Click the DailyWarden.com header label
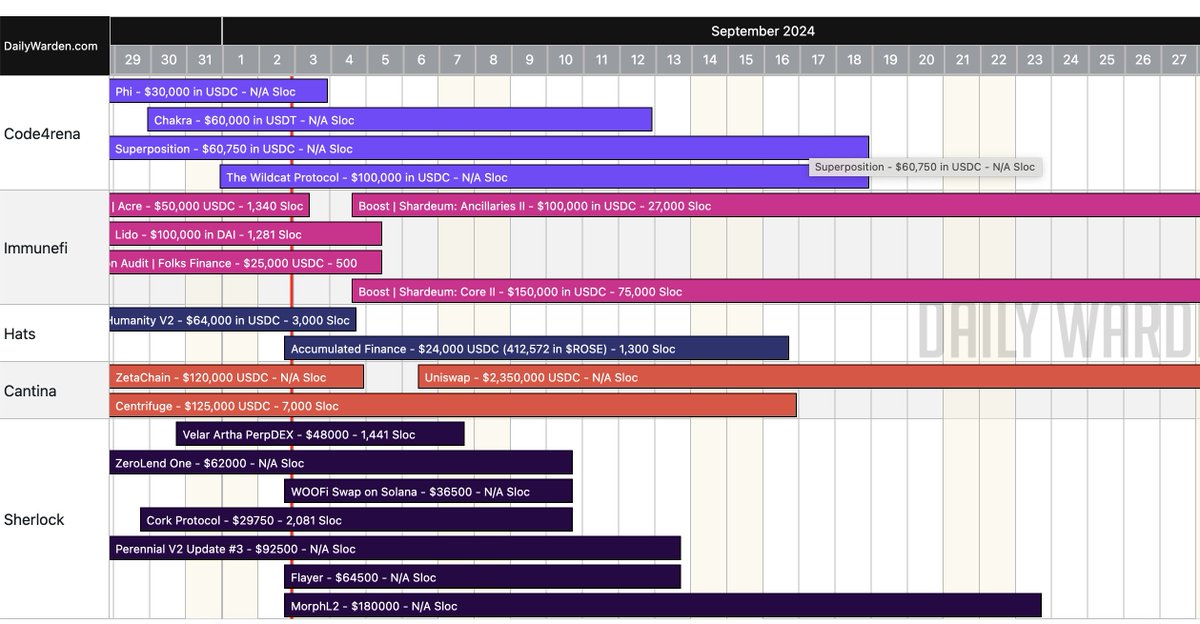The height and width of the screenshot is (624, 1200). [x=51, y=46]
